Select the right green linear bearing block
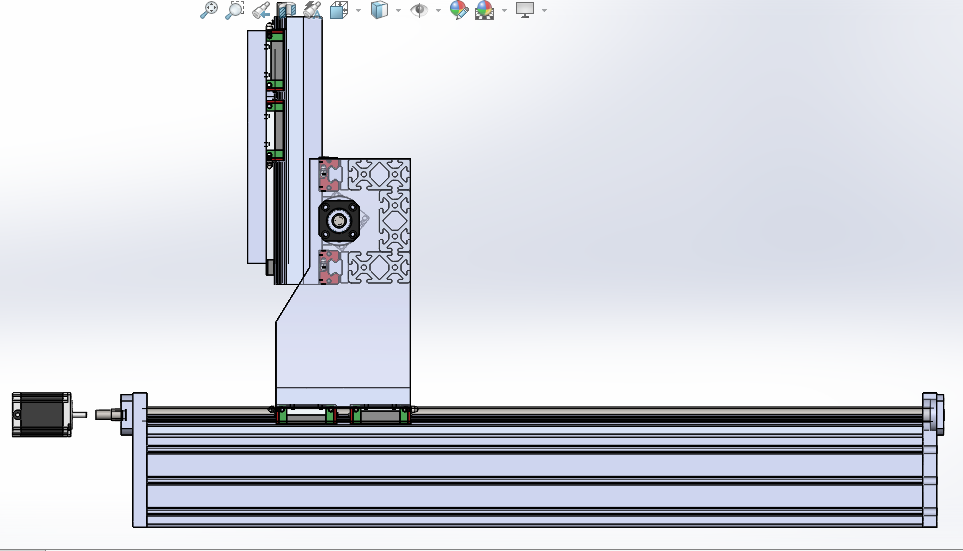The height and width of the screenshot is (551, 963). pyautogui.click(x=381, y=415)
